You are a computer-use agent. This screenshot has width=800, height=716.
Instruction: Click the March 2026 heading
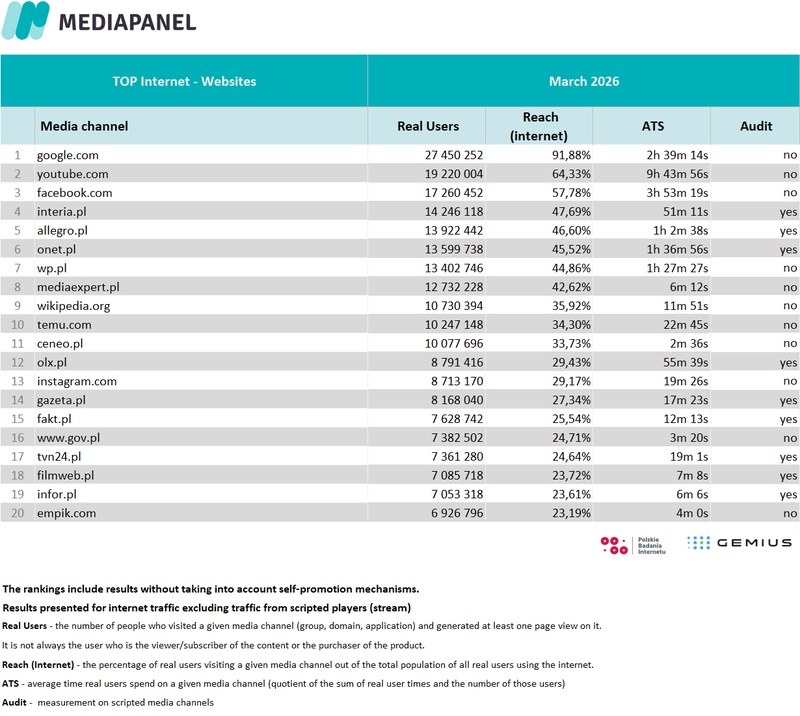584,81
